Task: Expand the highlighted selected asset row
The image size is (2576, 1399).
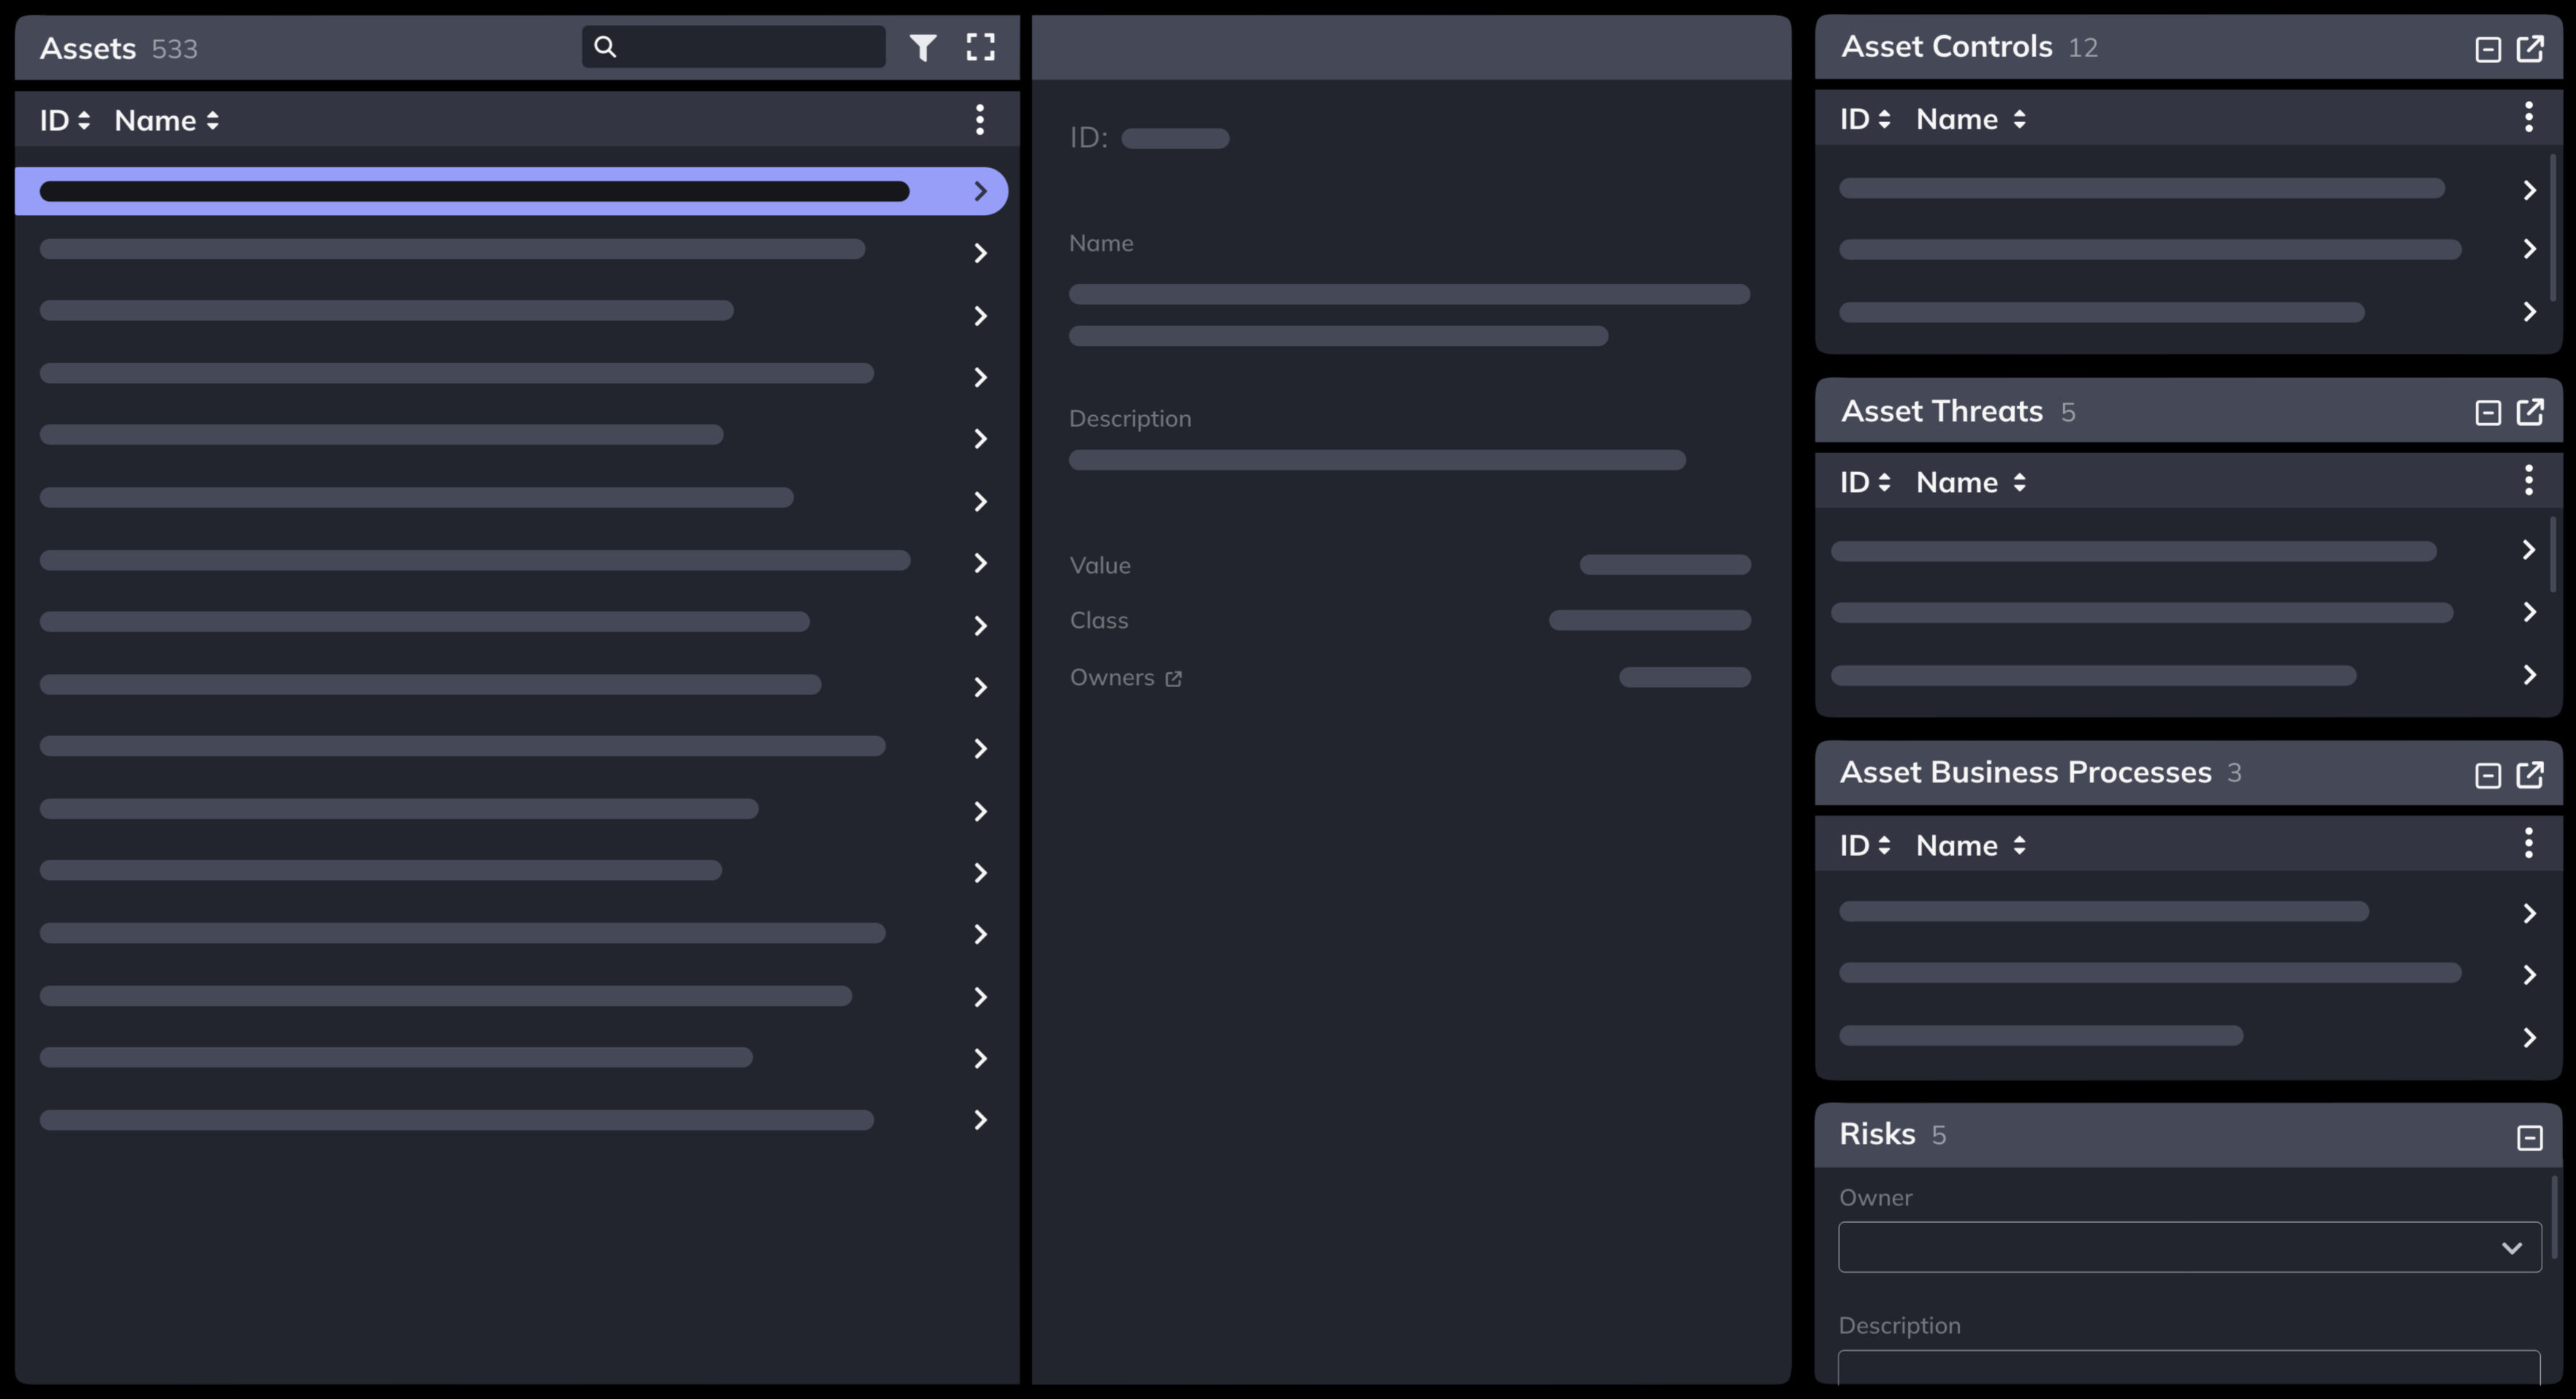Action: pos(980,191)
